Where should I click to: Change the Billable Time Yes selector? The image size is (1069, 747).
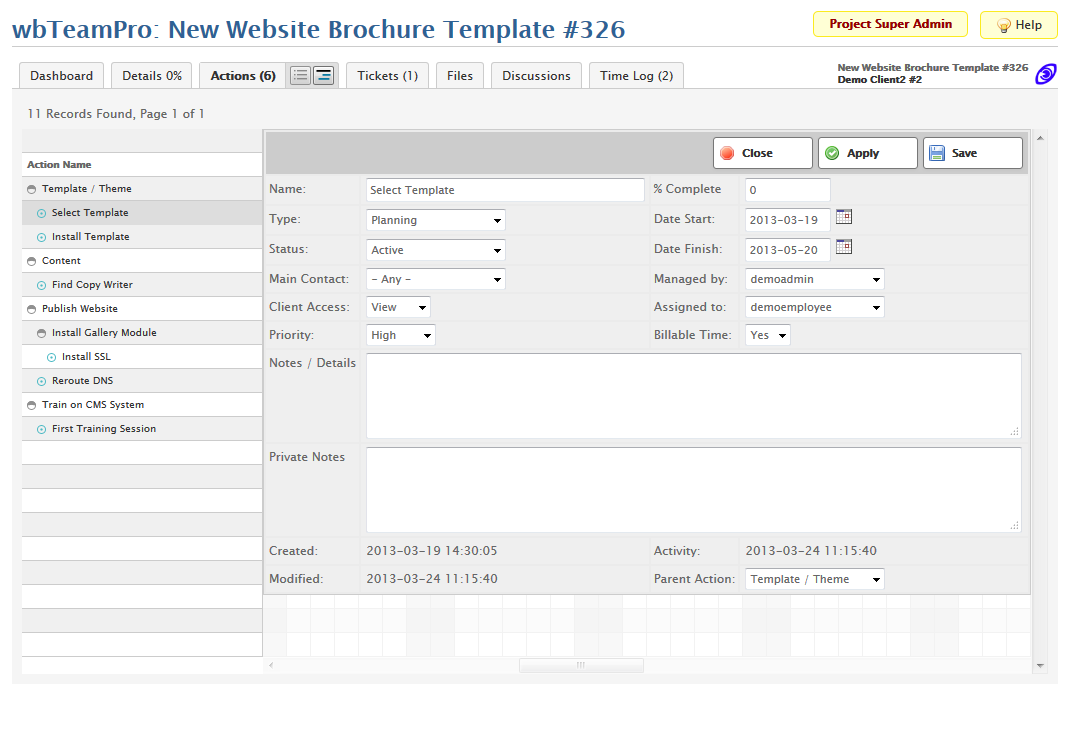tap(767, 336)
